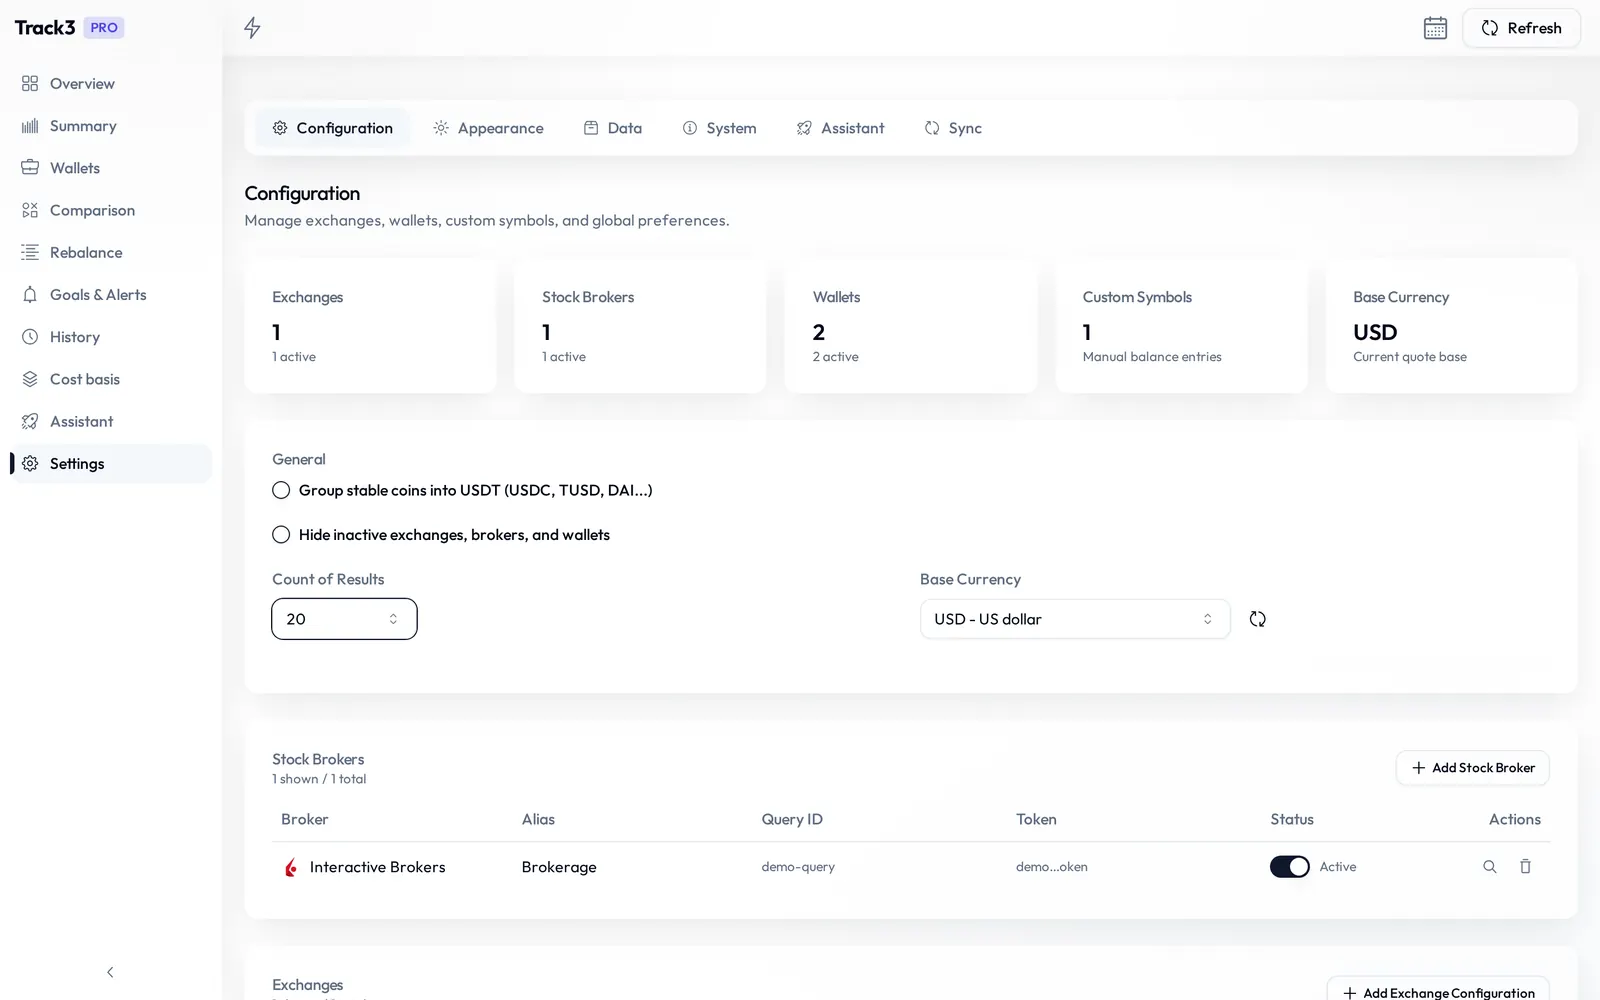
Task: Click Add Exchange Configuration button
Action: (x=1438, y=990)
